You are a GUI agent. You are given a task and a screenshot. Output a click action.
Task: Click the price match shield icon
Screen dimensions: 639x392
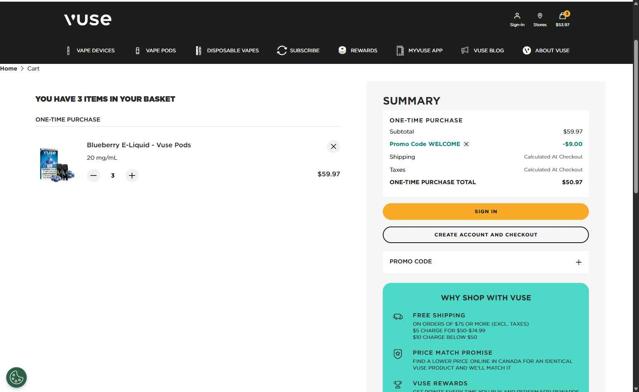[x=398, y=354]
